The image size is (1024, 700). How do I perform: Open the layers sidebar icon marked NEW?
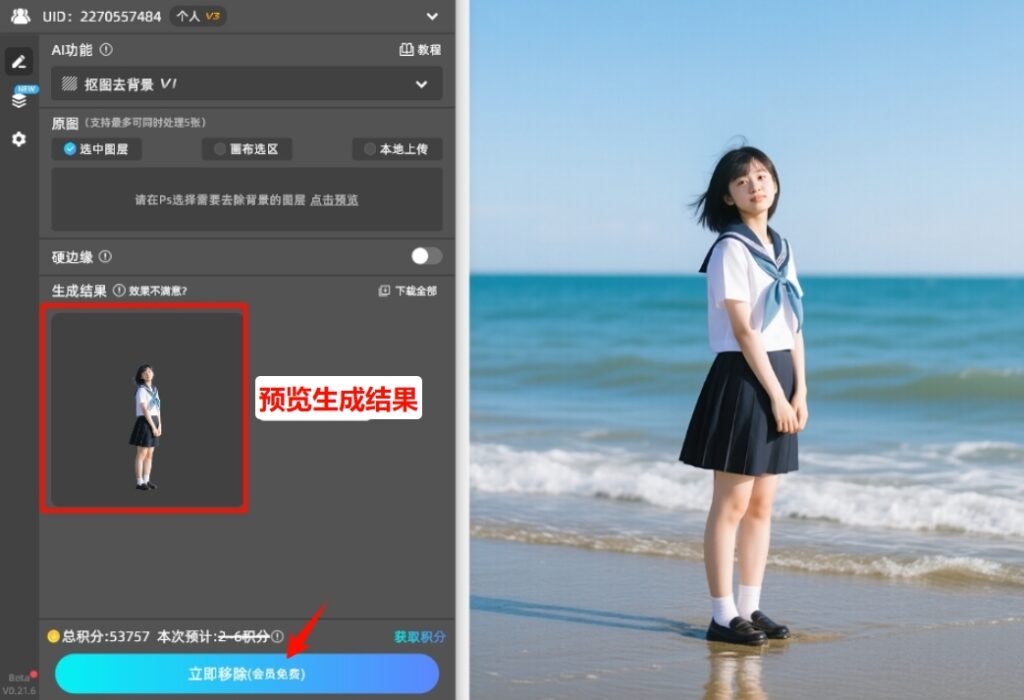(19, 100)
